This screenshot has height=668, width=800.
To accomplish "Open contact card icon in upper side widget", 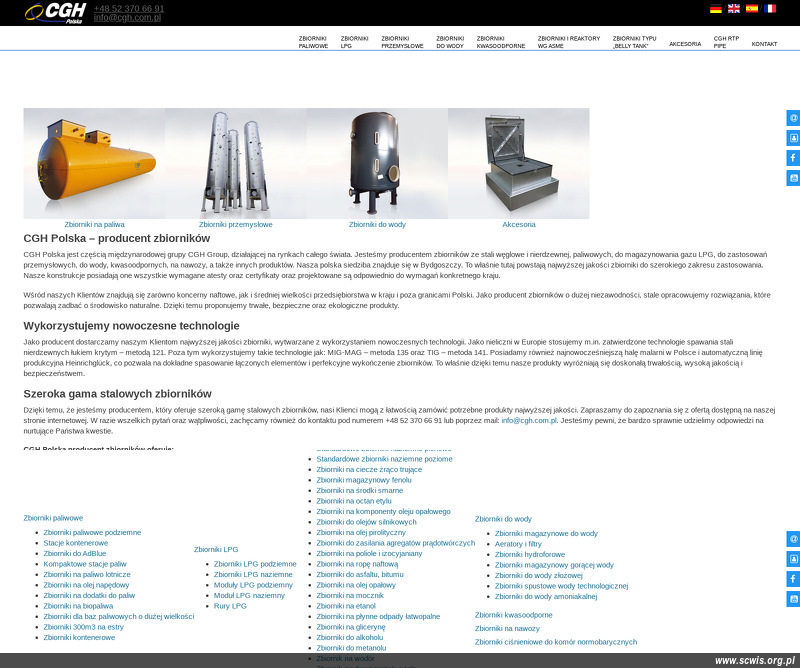I will pos(793,138).
